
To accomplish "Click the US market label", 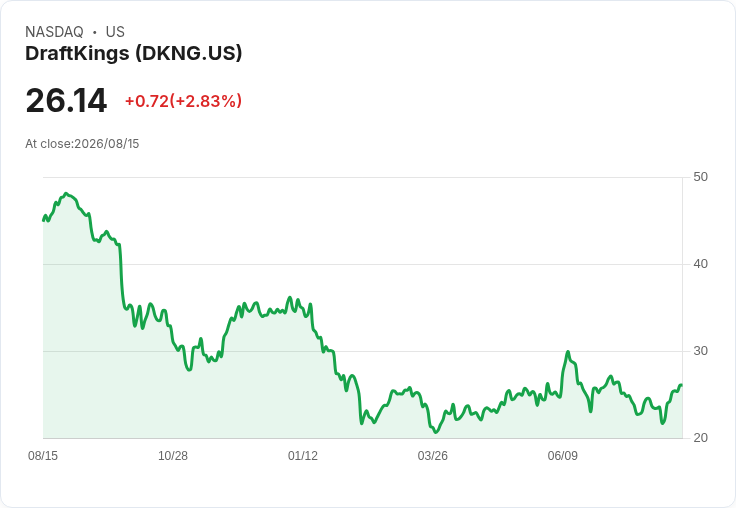I will pos(115,32).
